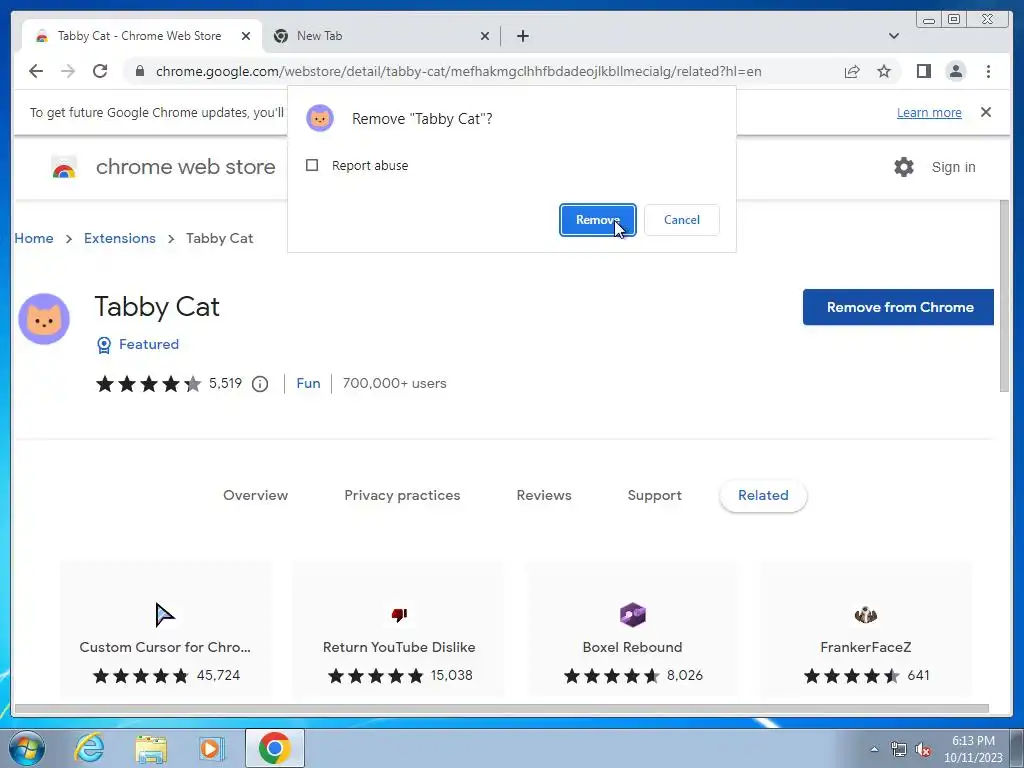The height and width of the screenshot is (768, 1024).
Task: Click Sign in on web store
Action: pyautogui.click(x=953, y=167)
